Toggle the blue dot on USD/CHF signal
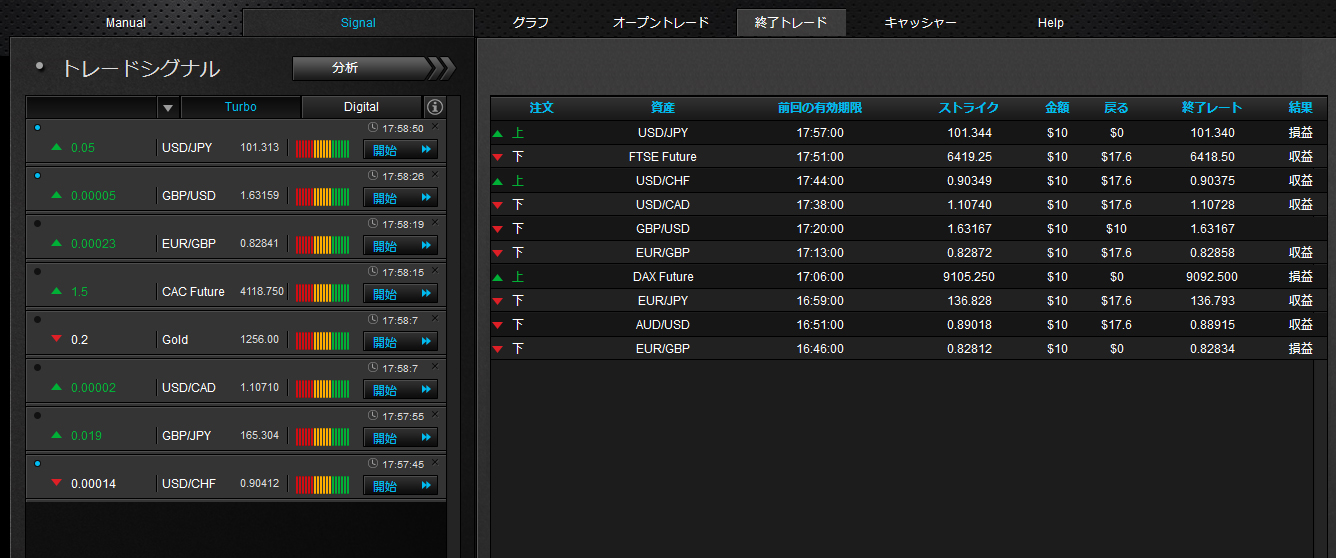Screen dimensions: 1336x558 (37, 463)
